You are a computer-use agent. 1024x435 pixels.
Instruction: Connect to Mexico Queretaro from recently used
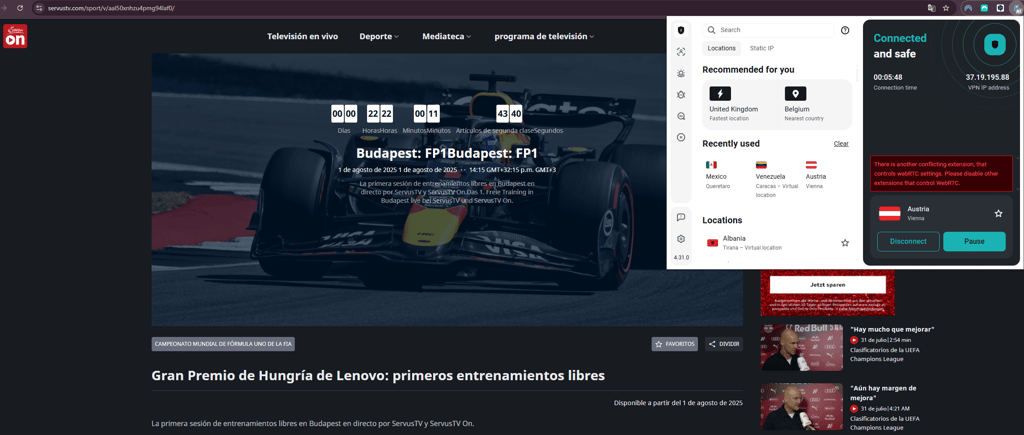coord(720,175)
